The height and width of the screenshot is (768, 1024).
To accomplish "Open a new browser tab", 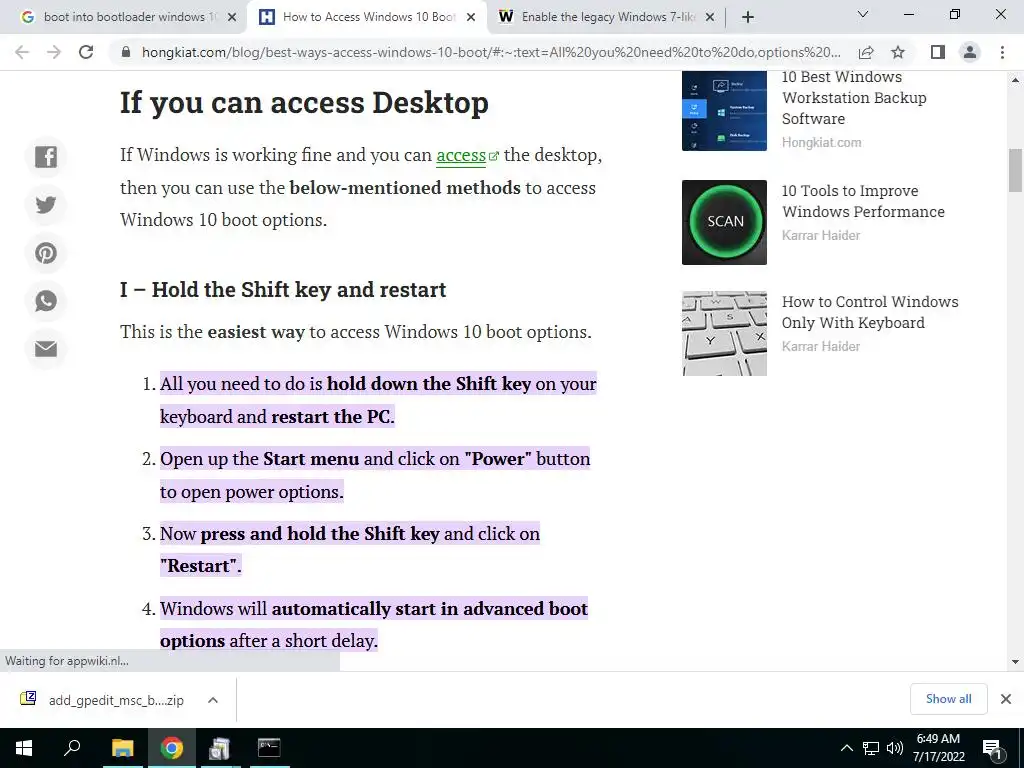I will 748,17.
